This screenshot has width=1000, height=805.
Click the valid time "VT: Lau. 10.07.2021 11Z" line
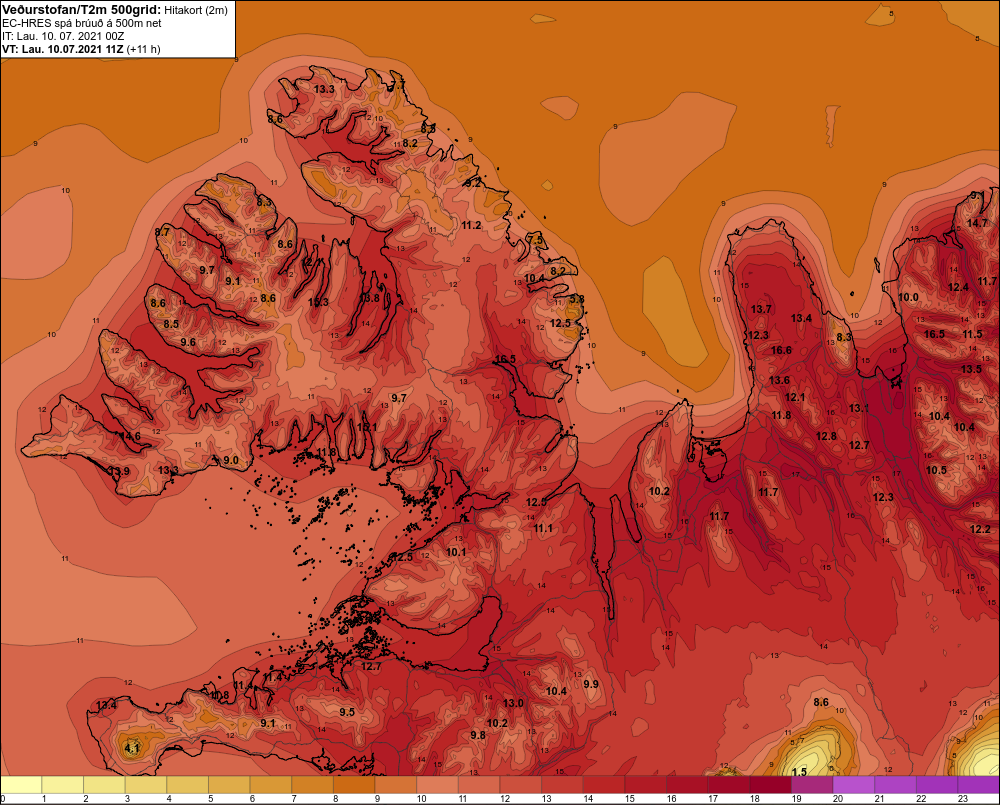(x=81, y=49)
